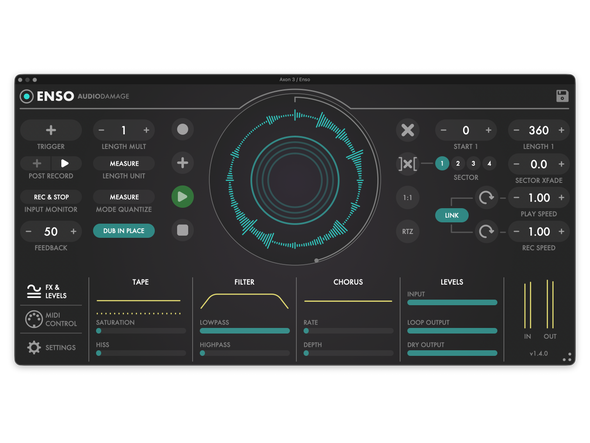
Task: Open the Settings tab
Action: (51, 347)
